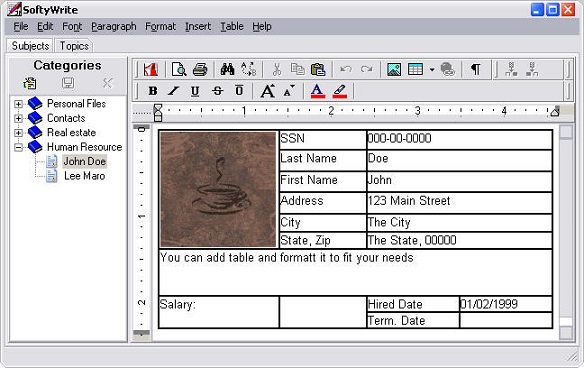The height and width of the screenshot is (368, 584).
Task: Open the Font menu
Action: [72, 26]
